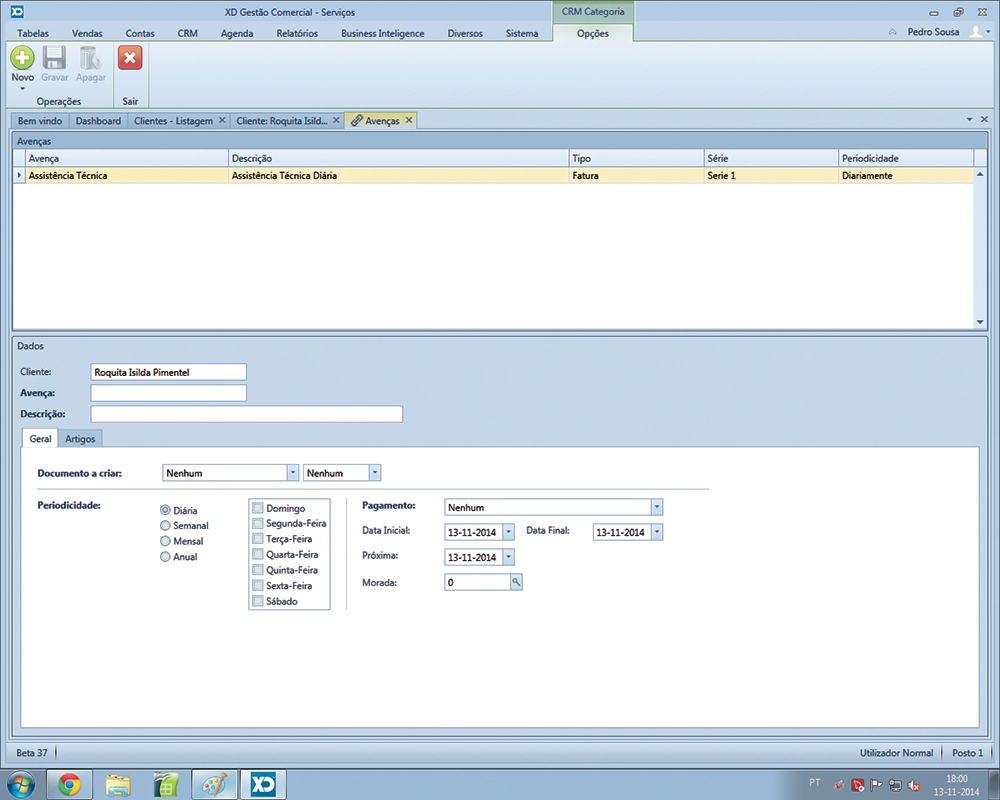Check the Segunda-Feira checkbox

coord(258,524)
